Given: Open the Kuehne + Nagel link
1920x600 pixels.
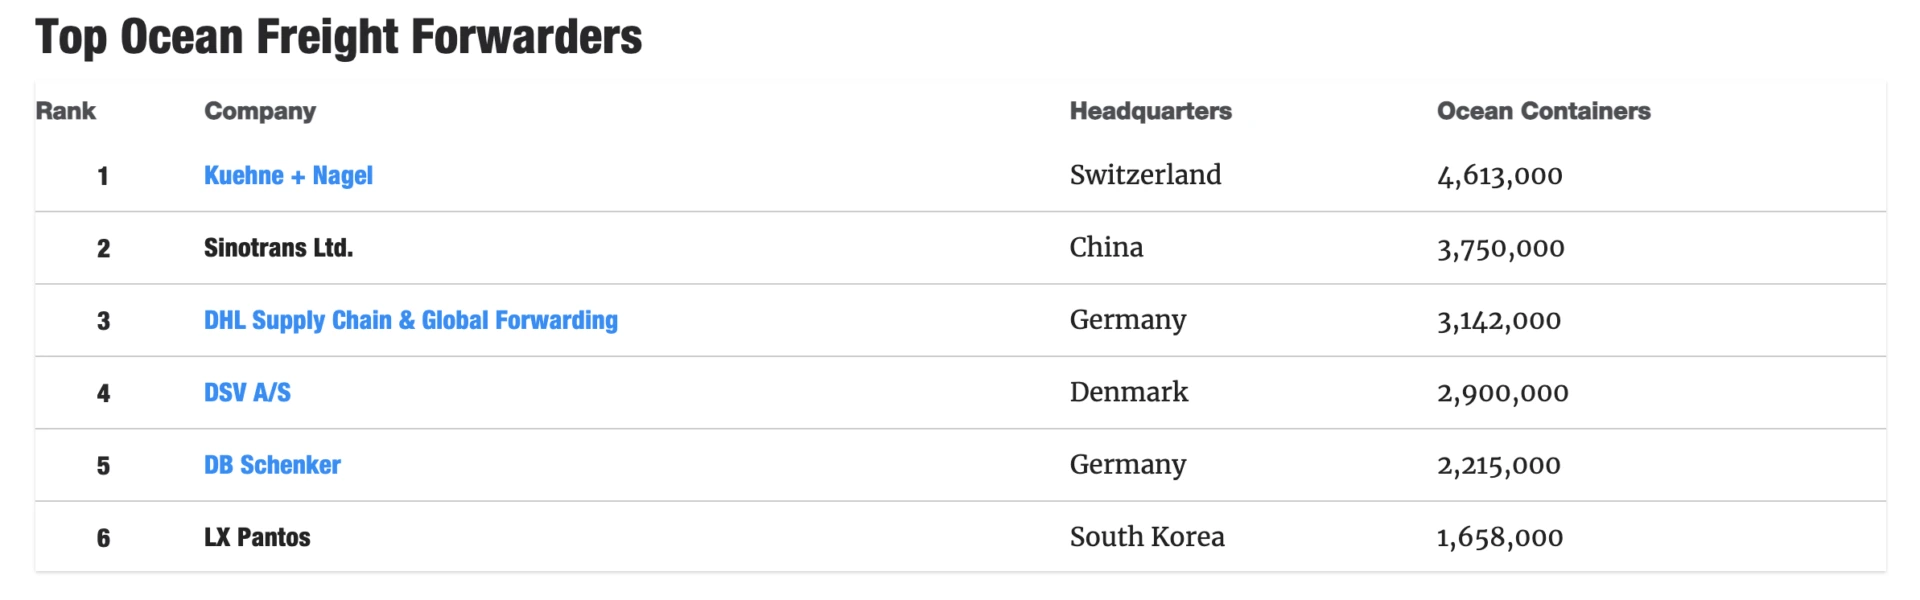Looking at the screenshot, I should click(x=288, y=176).
